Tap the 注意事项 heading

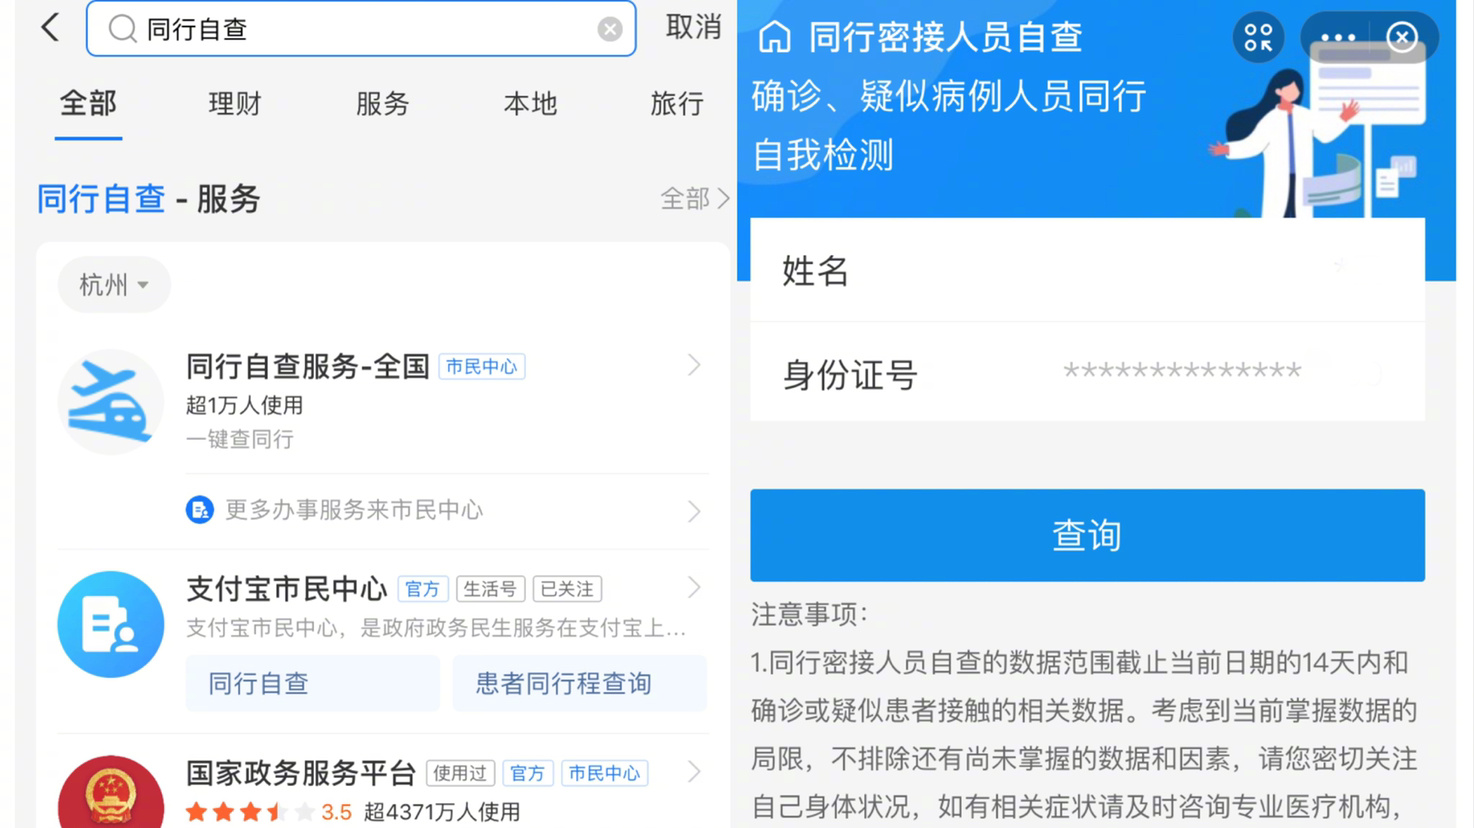click(x=810, y=614)
